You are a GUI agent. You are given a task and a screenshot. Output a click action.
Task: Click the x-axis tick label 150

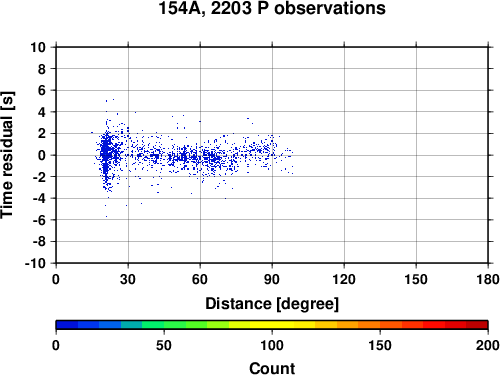(416, 279)
